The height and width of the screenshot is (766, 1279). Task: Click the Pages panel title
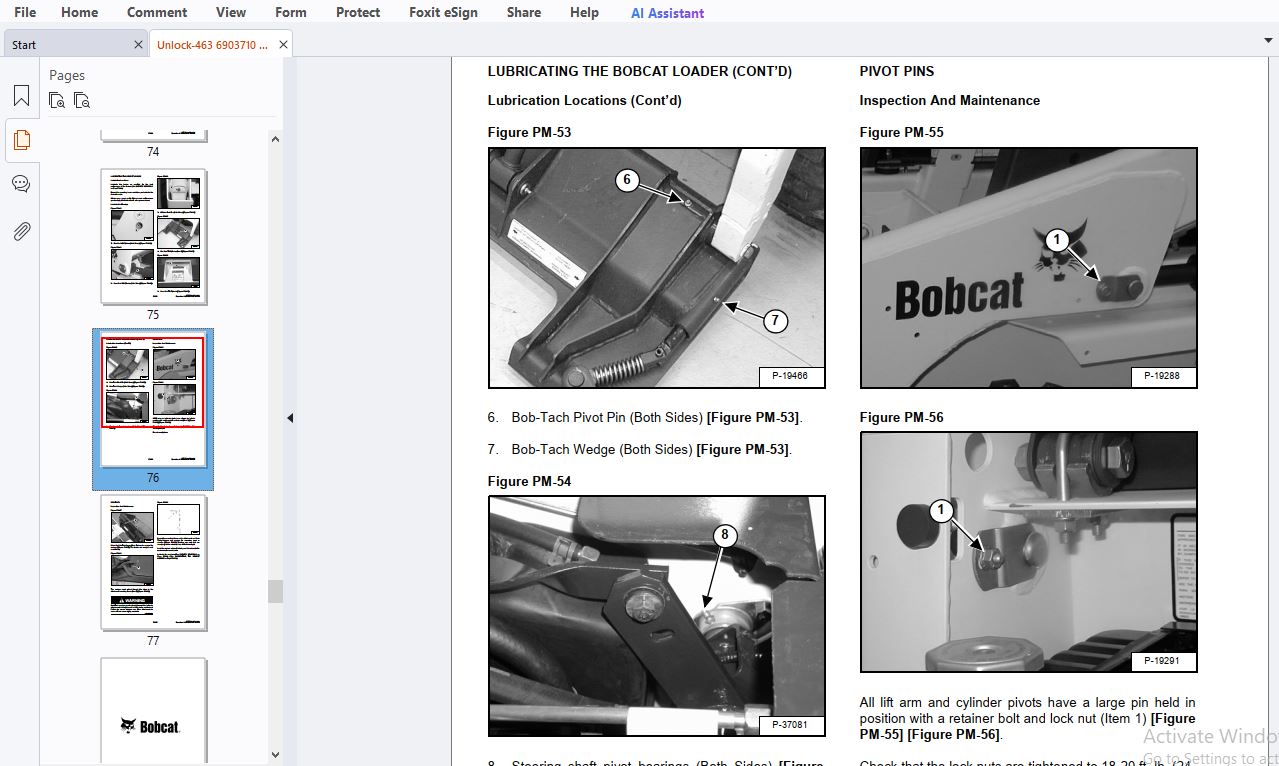[67, 75]
